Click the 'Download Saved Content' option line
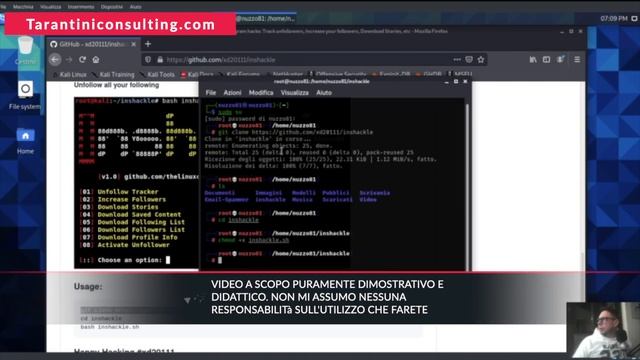This screenshot has height=360, width=640. 130,215
